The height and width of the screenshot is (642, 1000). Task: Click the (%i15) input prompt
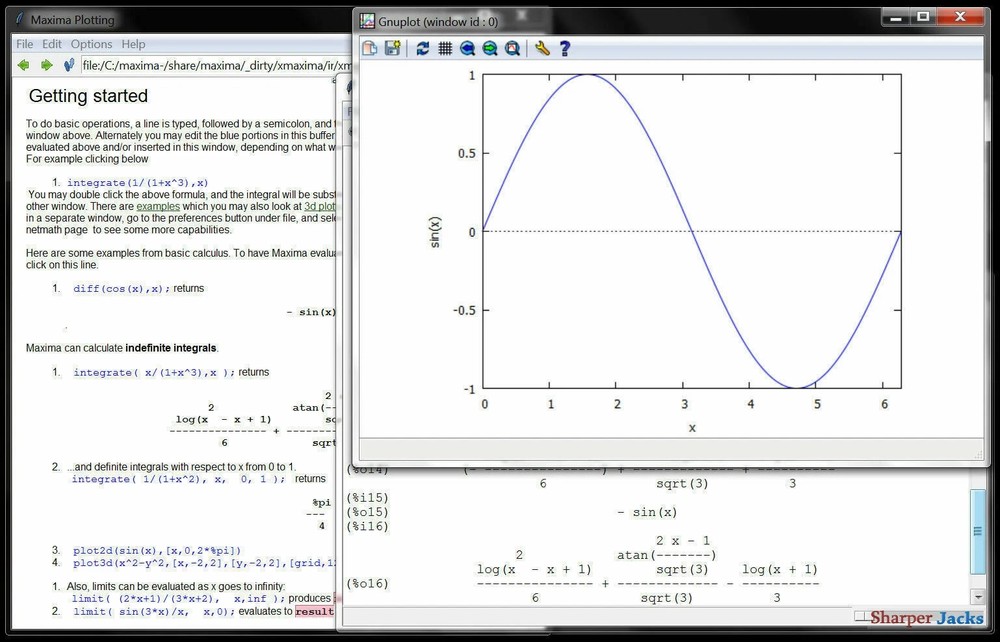(367, 497)
